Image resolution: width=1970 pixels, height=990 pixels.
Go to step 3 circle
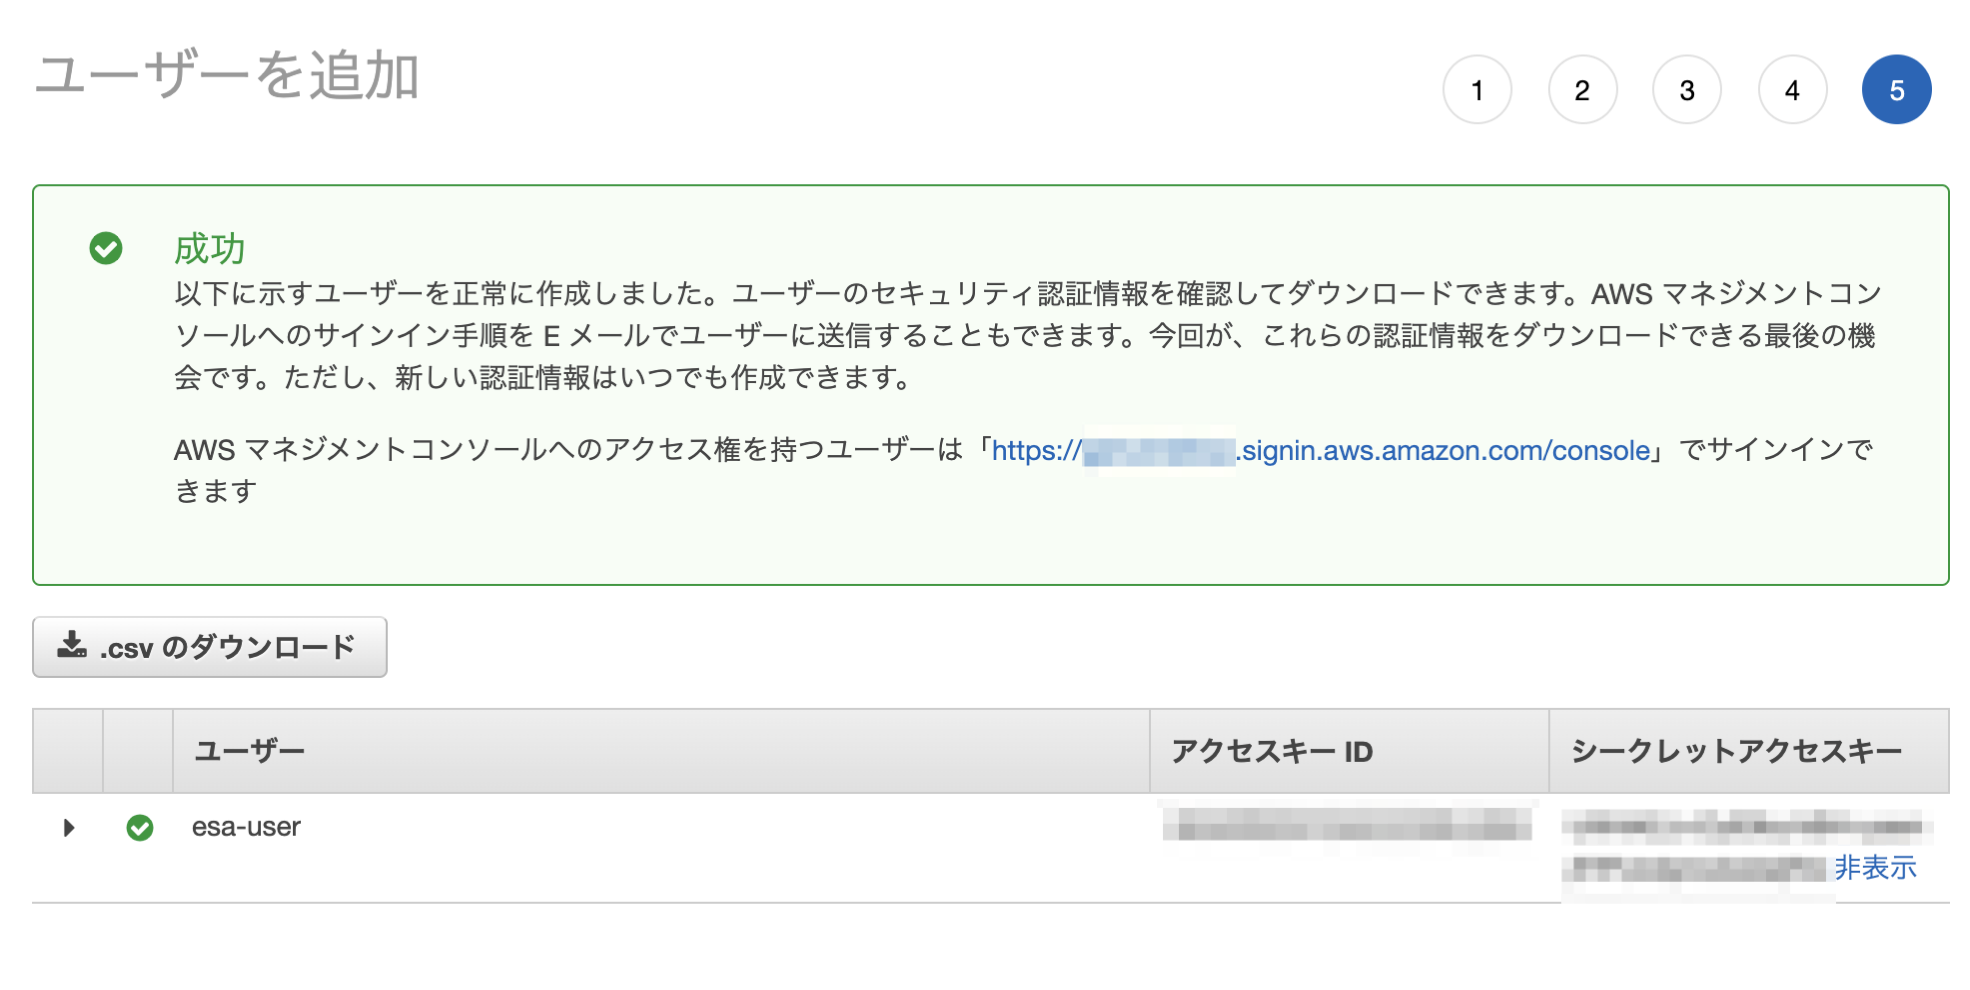coord(1687,90)
